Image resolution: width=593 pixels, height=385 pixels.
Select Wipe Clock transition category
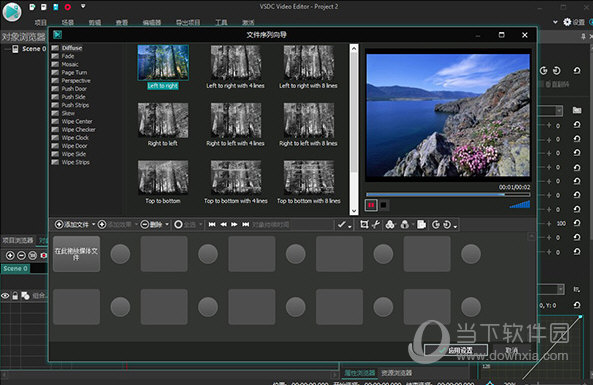click(x=70, y=138)
